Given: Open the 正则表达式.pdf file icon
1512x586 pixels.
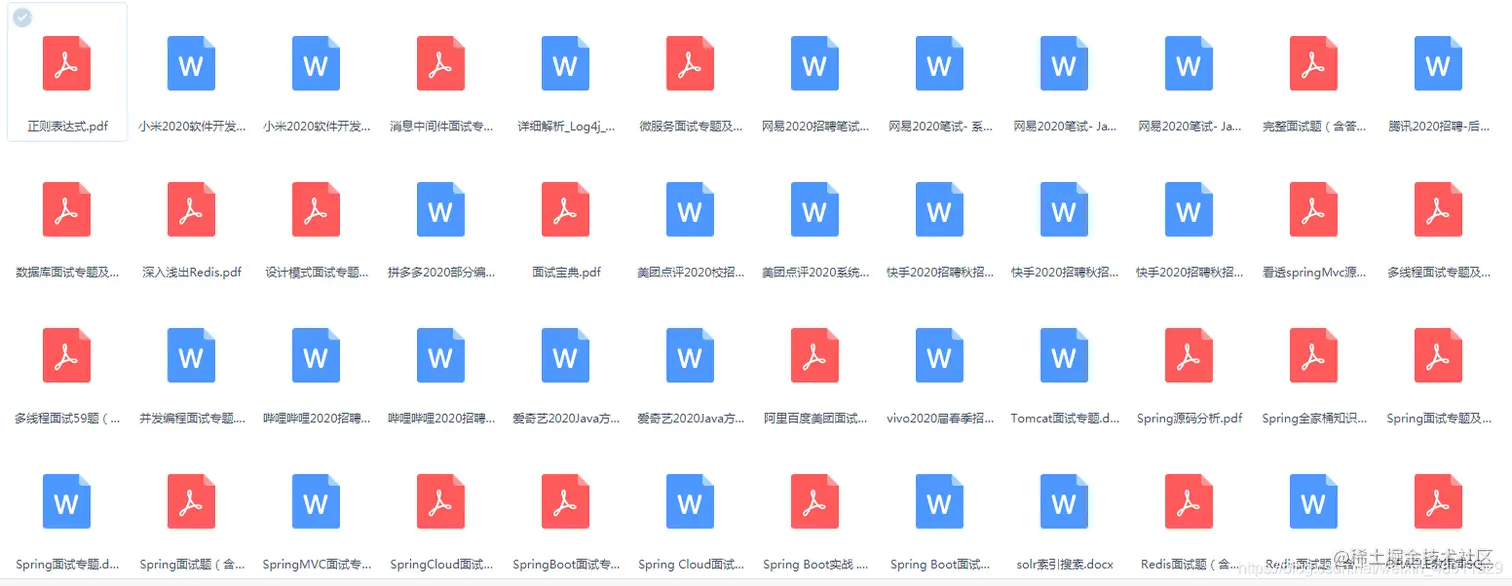Looking at the screenshot, I should pos(66,63).
